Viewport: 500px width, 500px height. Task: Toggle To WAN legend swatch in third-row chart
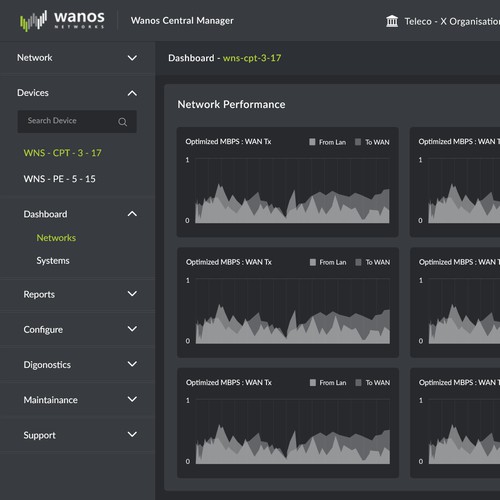pos(358,383)
